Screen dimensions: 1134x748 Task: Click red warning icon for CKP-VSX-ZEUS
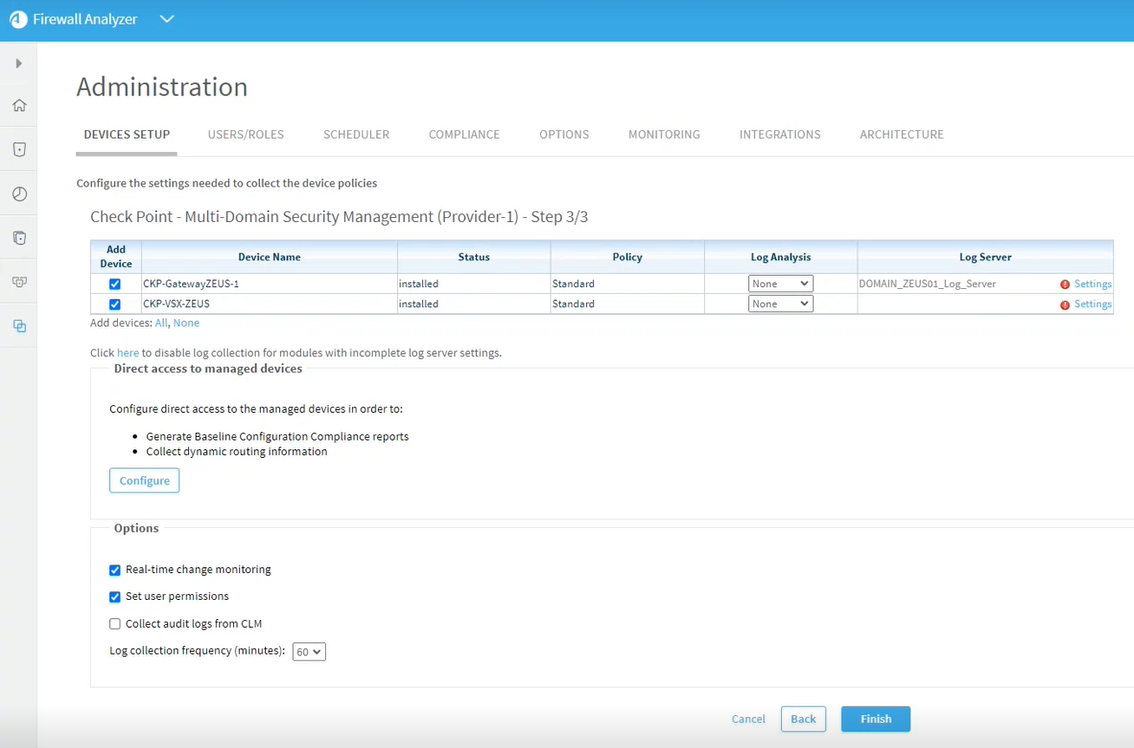(x=1064, y=305)
